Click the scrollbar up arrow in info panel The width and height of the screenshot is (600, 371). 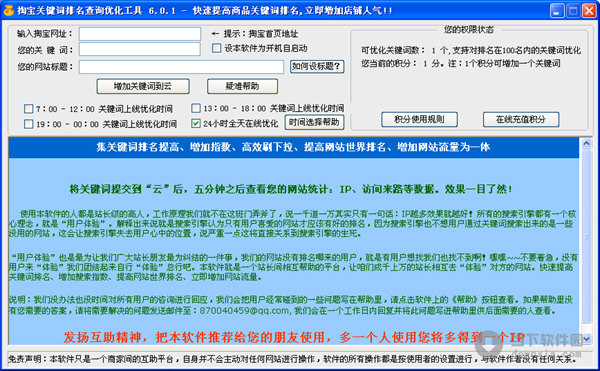(586, 143)
